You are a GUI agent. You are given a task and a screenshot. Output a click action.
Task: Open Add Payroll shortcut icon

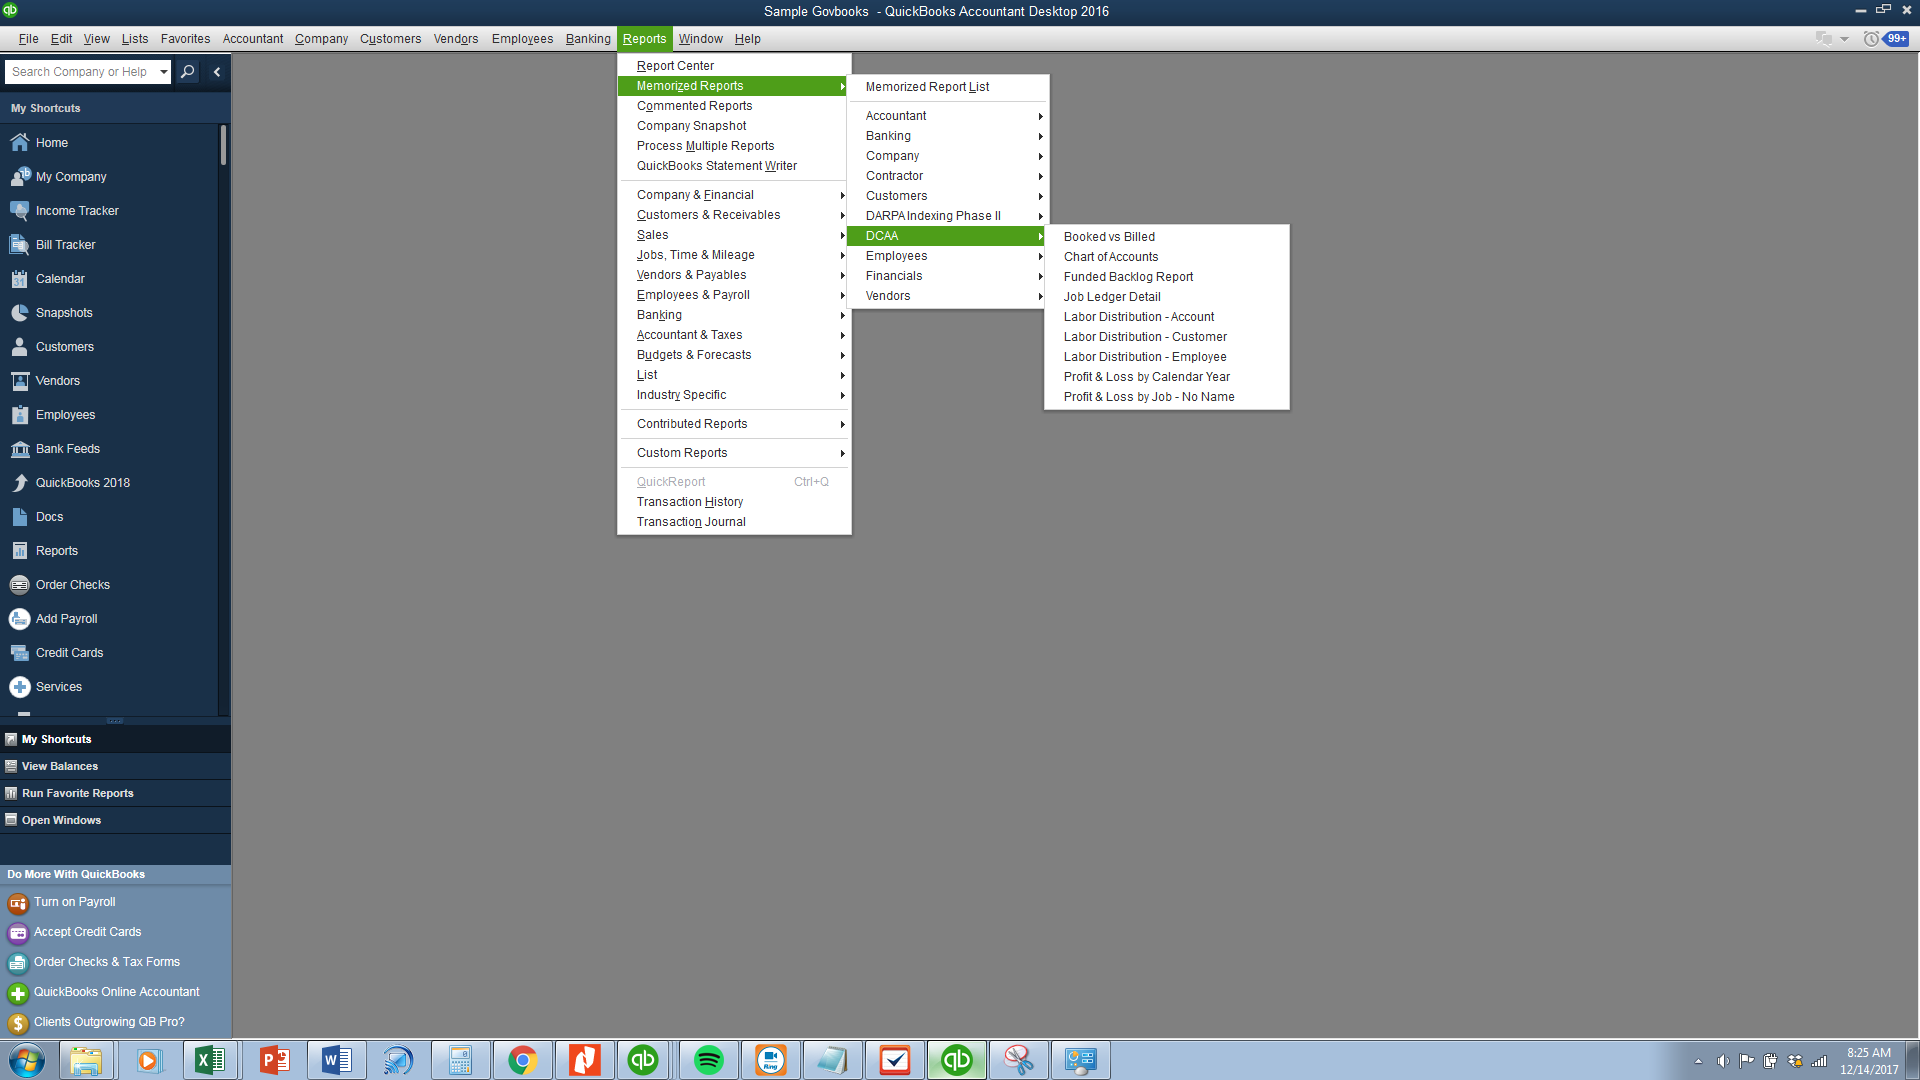(19, 619)
